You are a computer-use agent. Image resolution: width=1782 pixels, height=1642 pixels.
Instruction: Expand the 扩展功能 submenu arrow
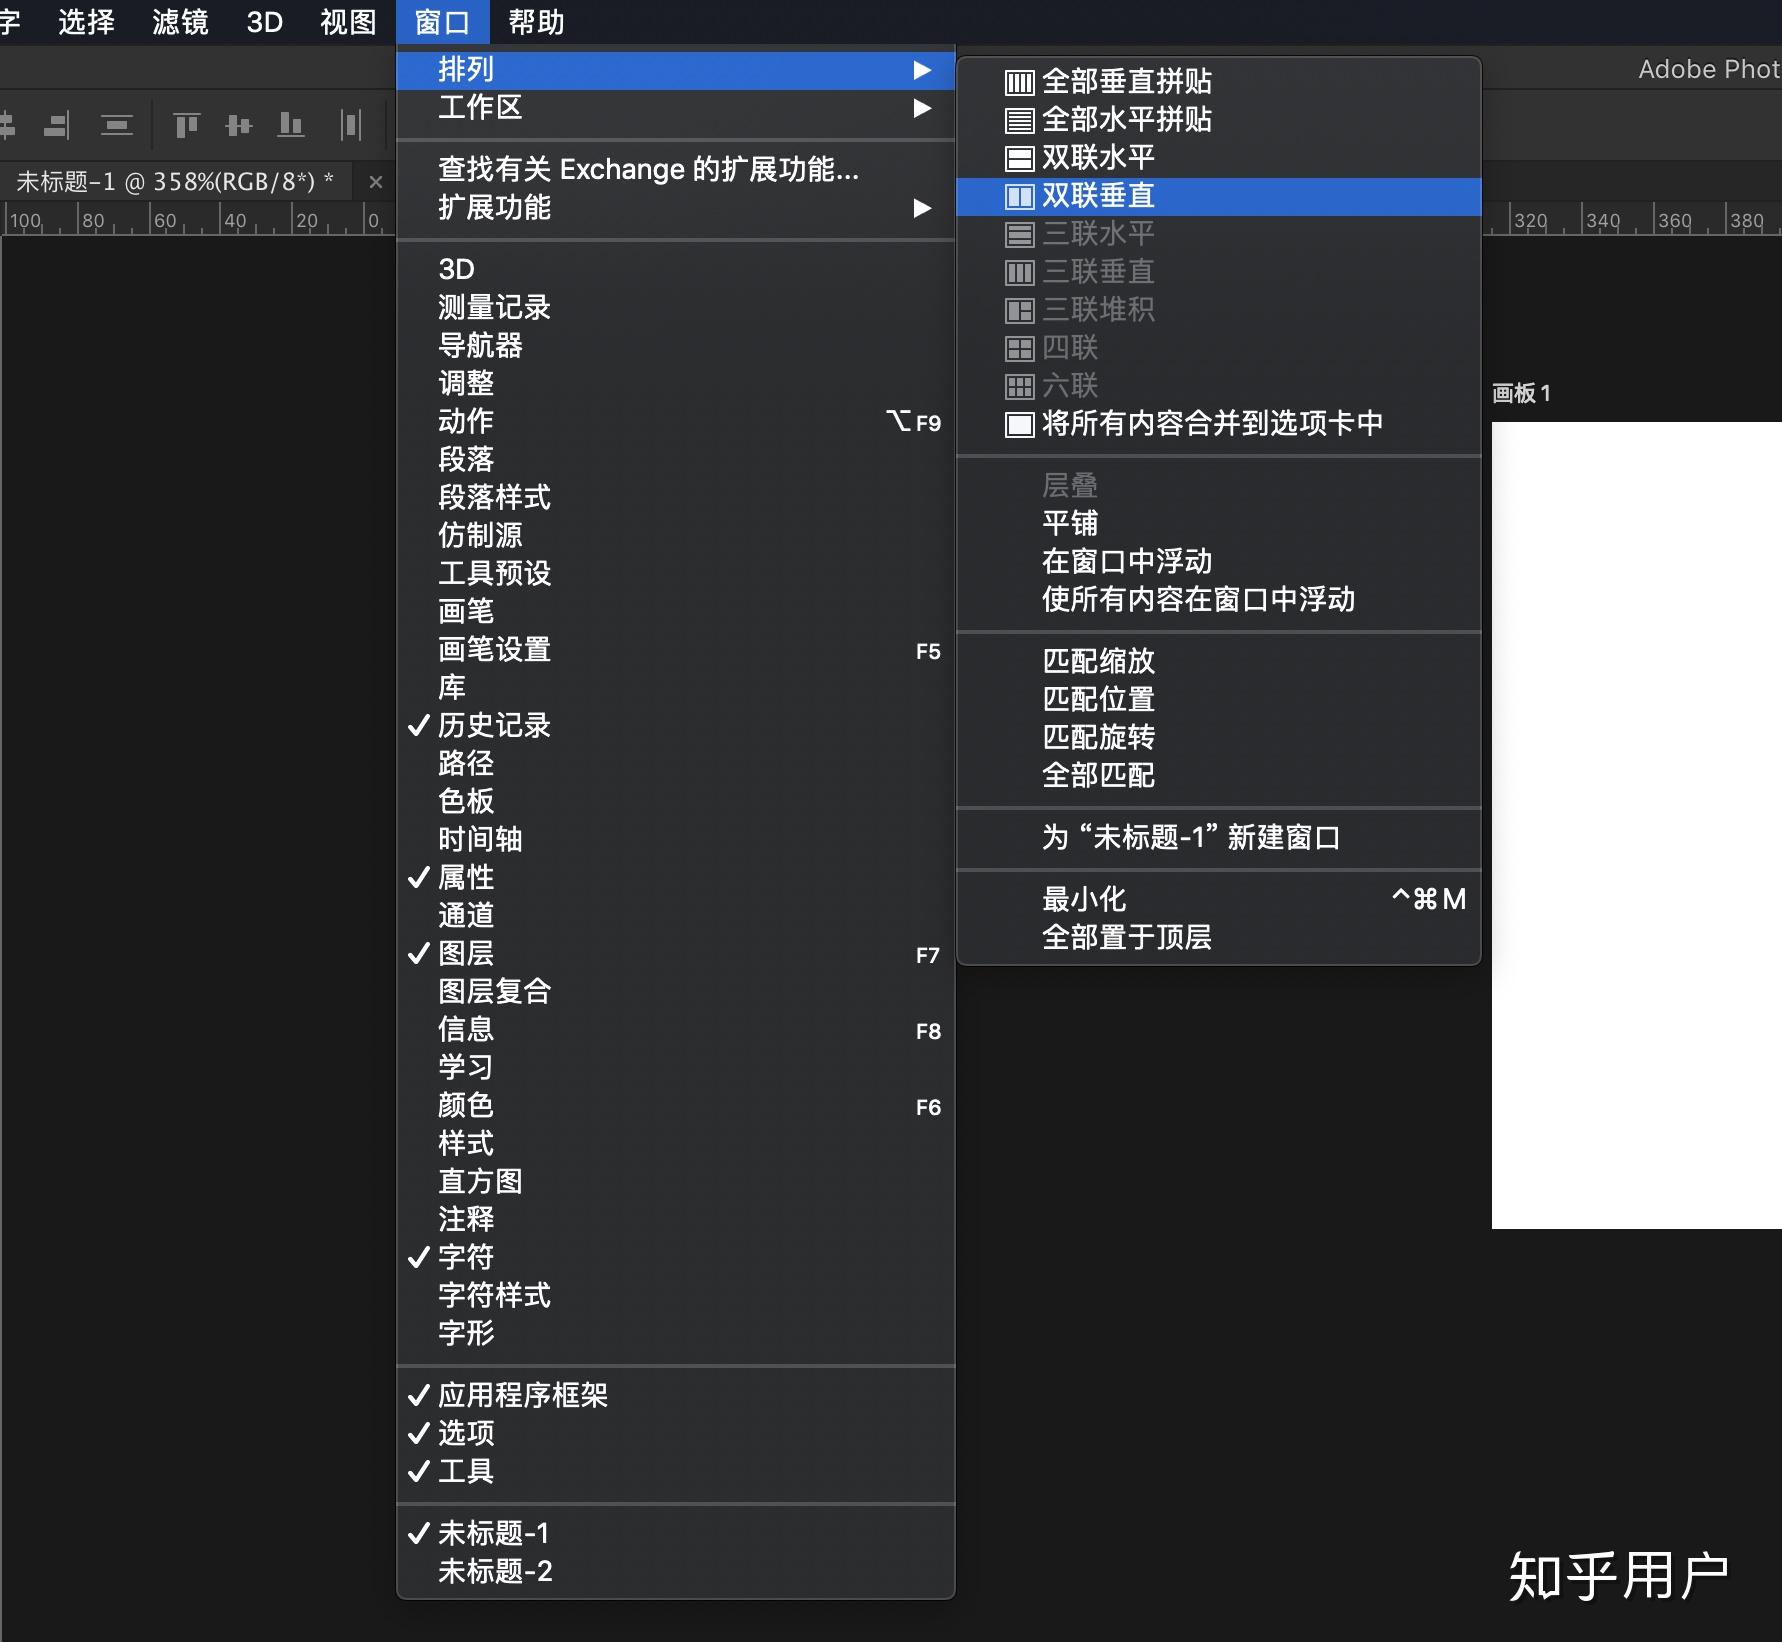coord(922,208)
